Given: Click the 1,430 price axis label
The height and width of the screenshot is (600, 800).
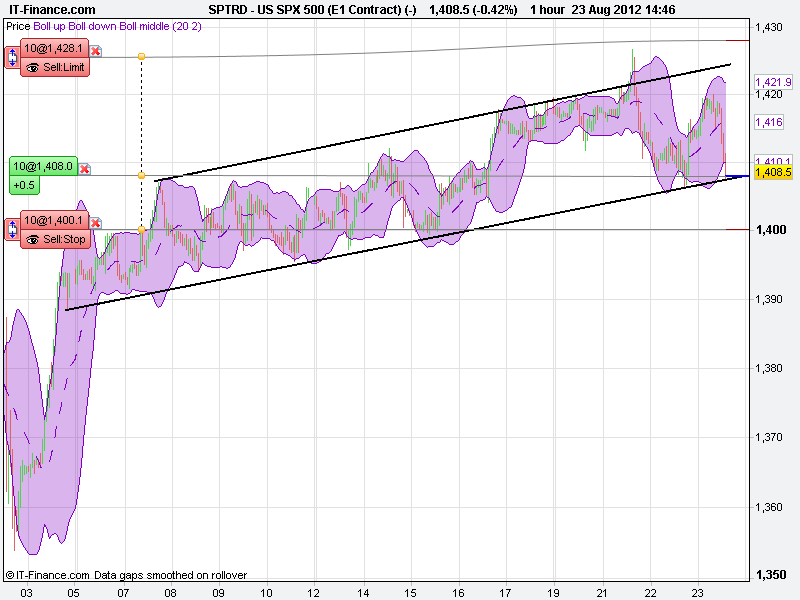Looking at the screenshot, I should point(769,27).
